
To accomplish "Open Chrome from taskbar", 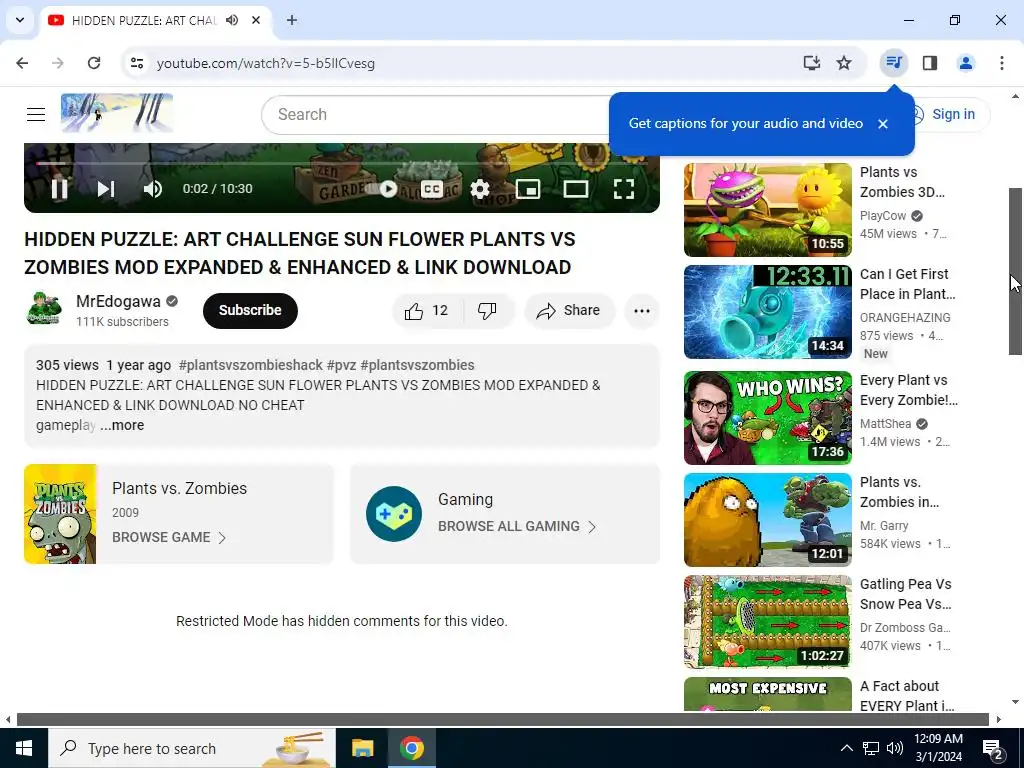I will point(411,748).
